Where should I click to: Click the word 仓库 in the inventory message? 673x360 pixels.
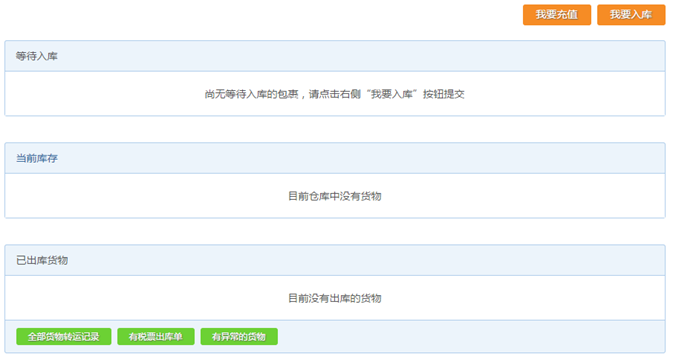click(x=319, y=196)
